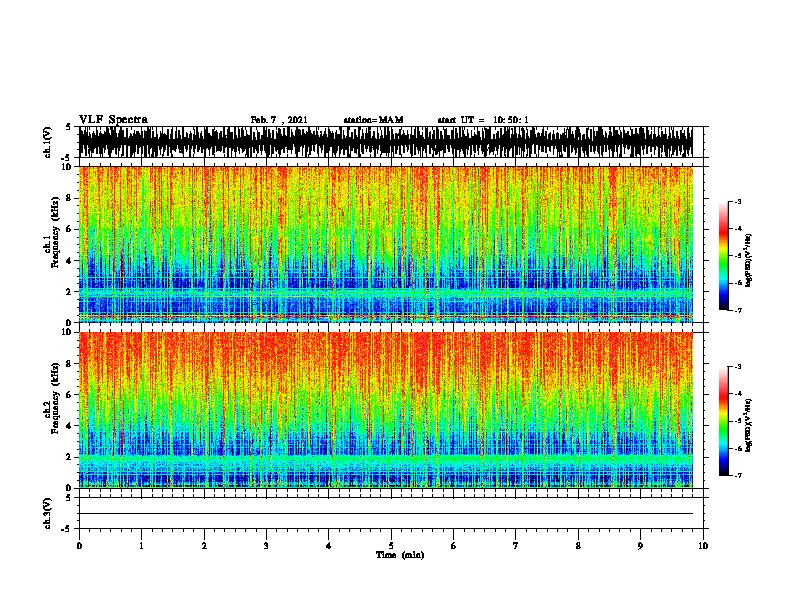Screen dimensions: 792x612
Task: Click the '0' tick on the time axis
Action: point(79,546)
